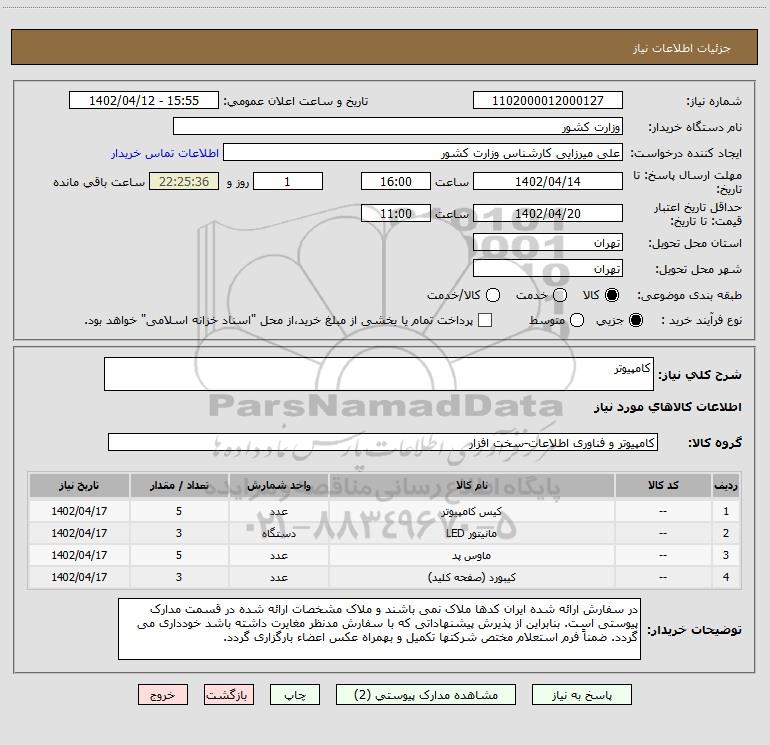Image resolution: width=770 pixels, height=745 pixels.
Task: Click the چاپ print button
Action: [x=295, y=695]
